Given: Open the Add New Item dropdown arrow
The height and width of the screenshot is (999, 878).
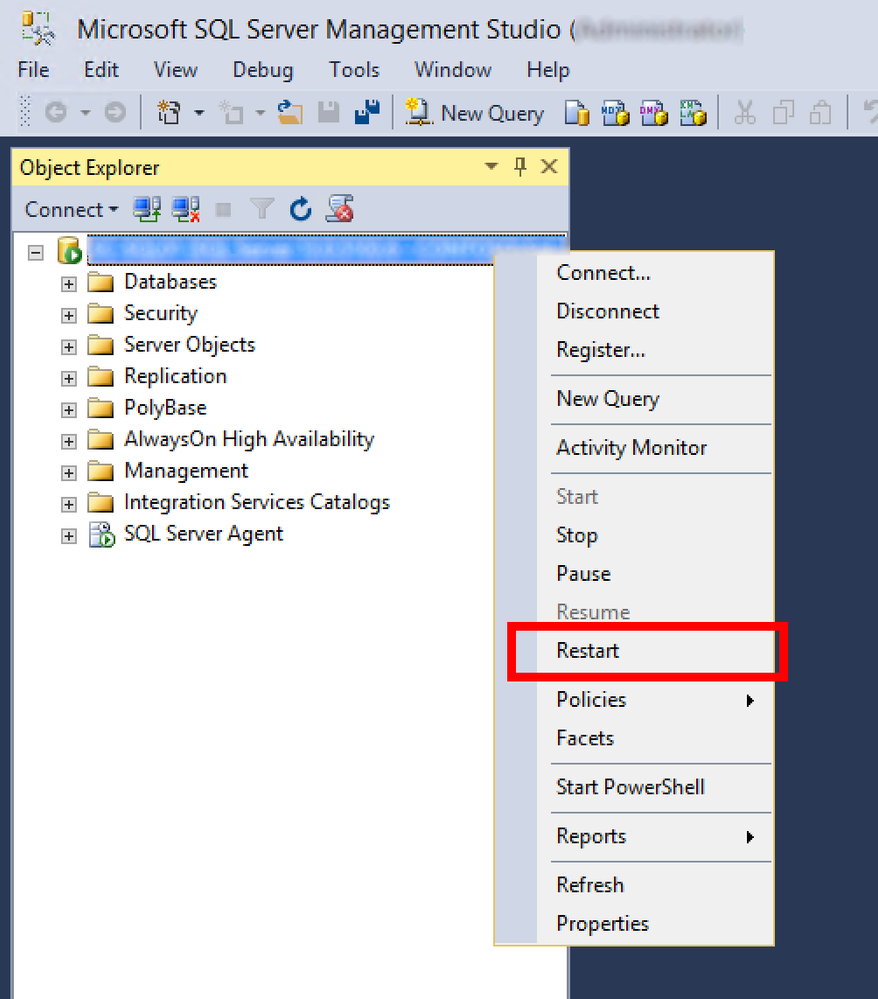Looking at the screenshot, I should pyautogui.click(x=261, y=113).
